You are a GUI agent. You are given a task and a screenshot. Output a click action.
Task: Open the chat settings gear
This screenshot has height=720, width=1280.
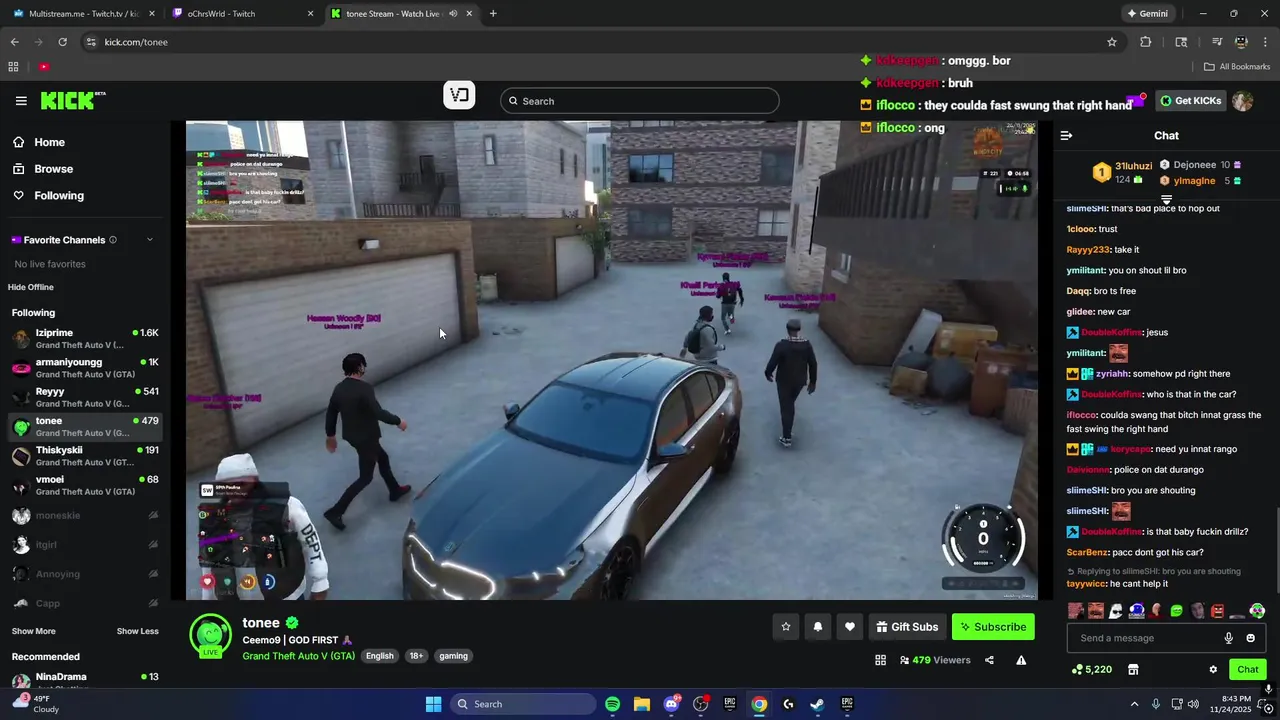pyautogui.click(x=1213, y=669)
